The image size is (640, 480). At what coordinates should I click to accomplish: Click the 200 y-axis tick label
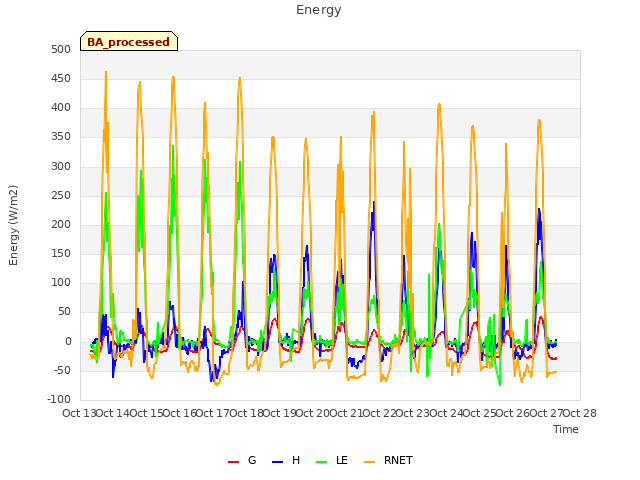(61, 224)
